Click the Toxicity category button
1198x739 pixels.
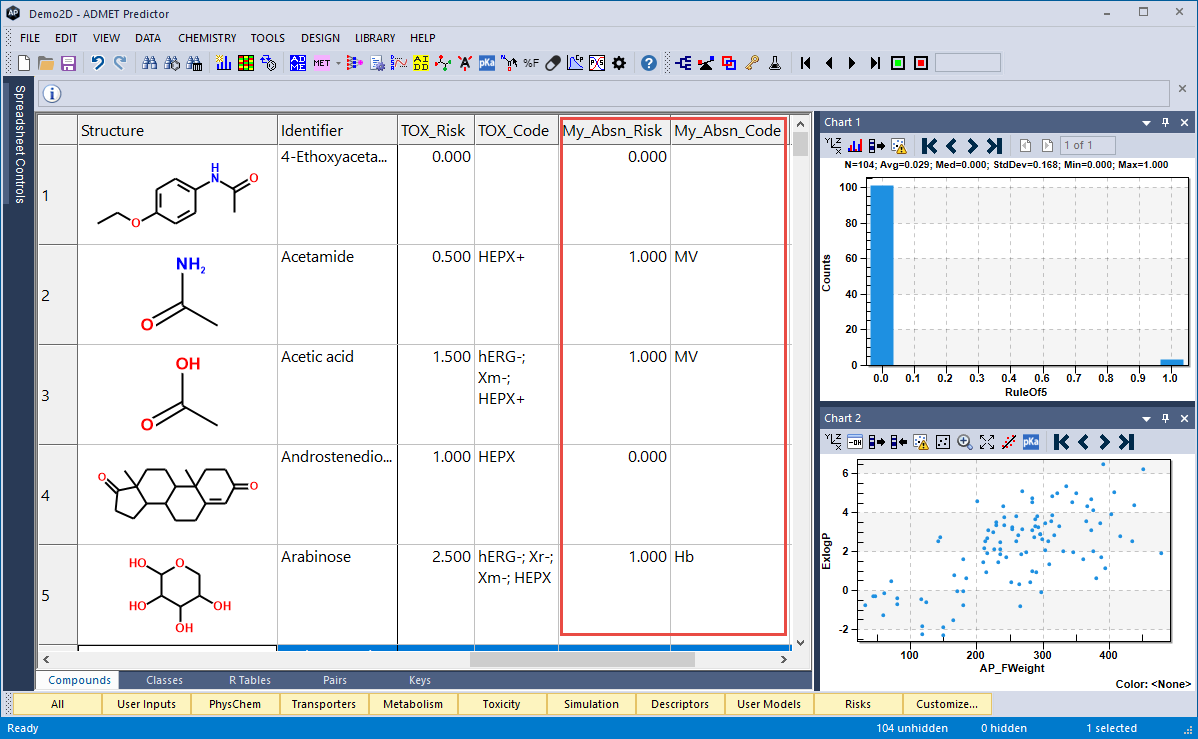[x=501, y=704]
